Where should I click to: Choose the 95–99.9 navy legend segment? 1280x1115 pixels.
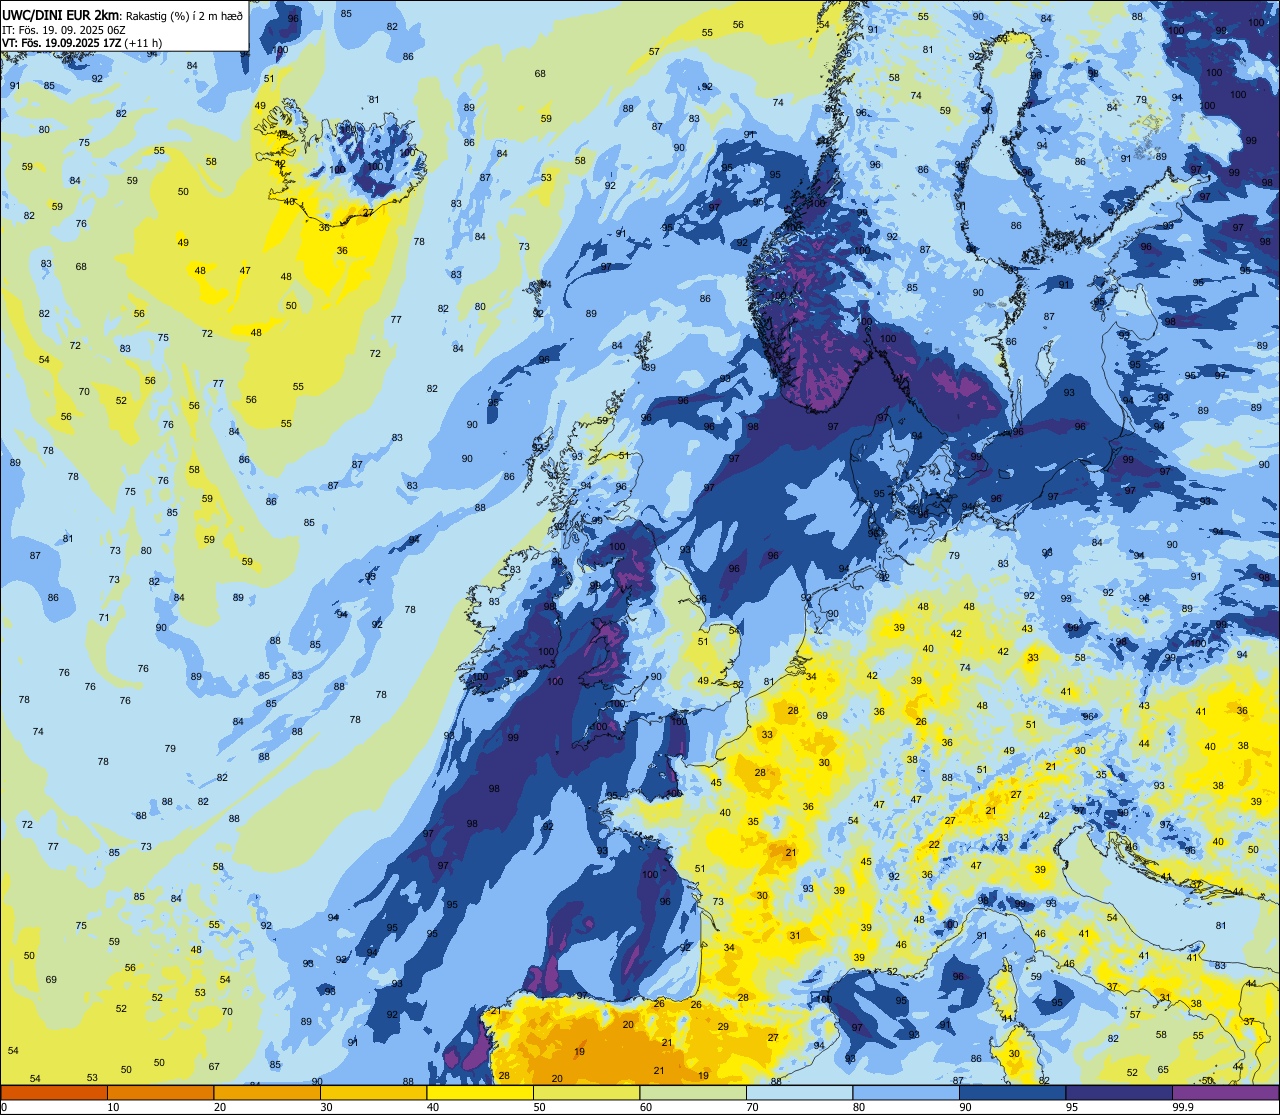pos(1119,1092)
